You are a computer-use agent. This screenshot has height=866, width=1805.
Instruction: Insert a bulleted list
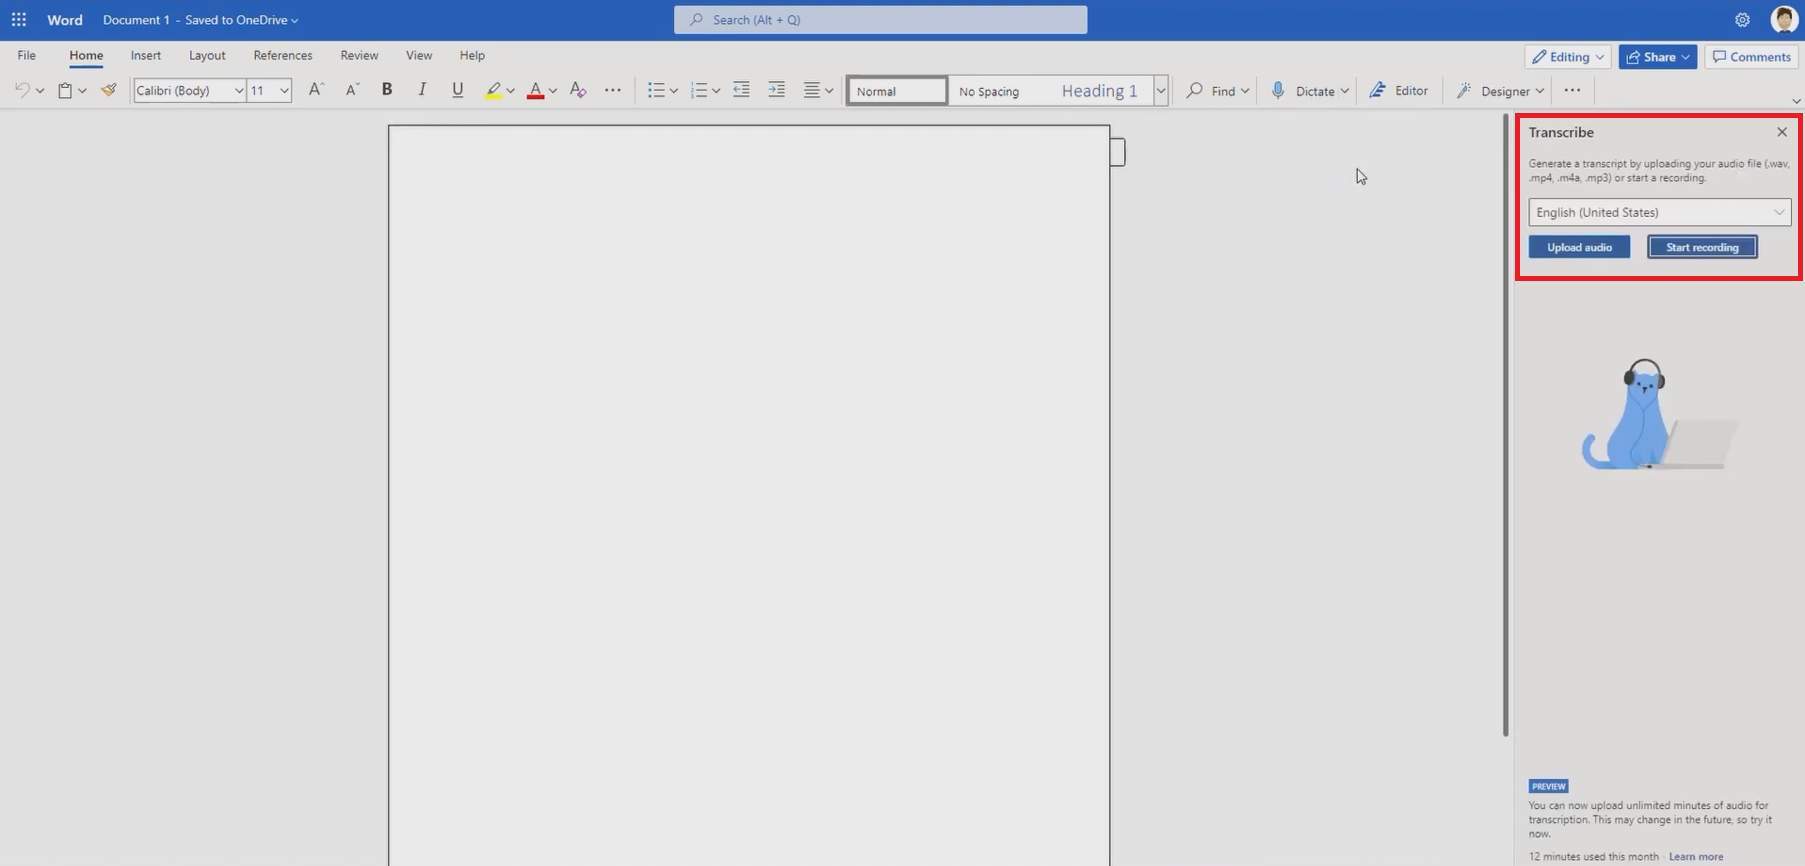pyautogui.click(x=656, y=90)
